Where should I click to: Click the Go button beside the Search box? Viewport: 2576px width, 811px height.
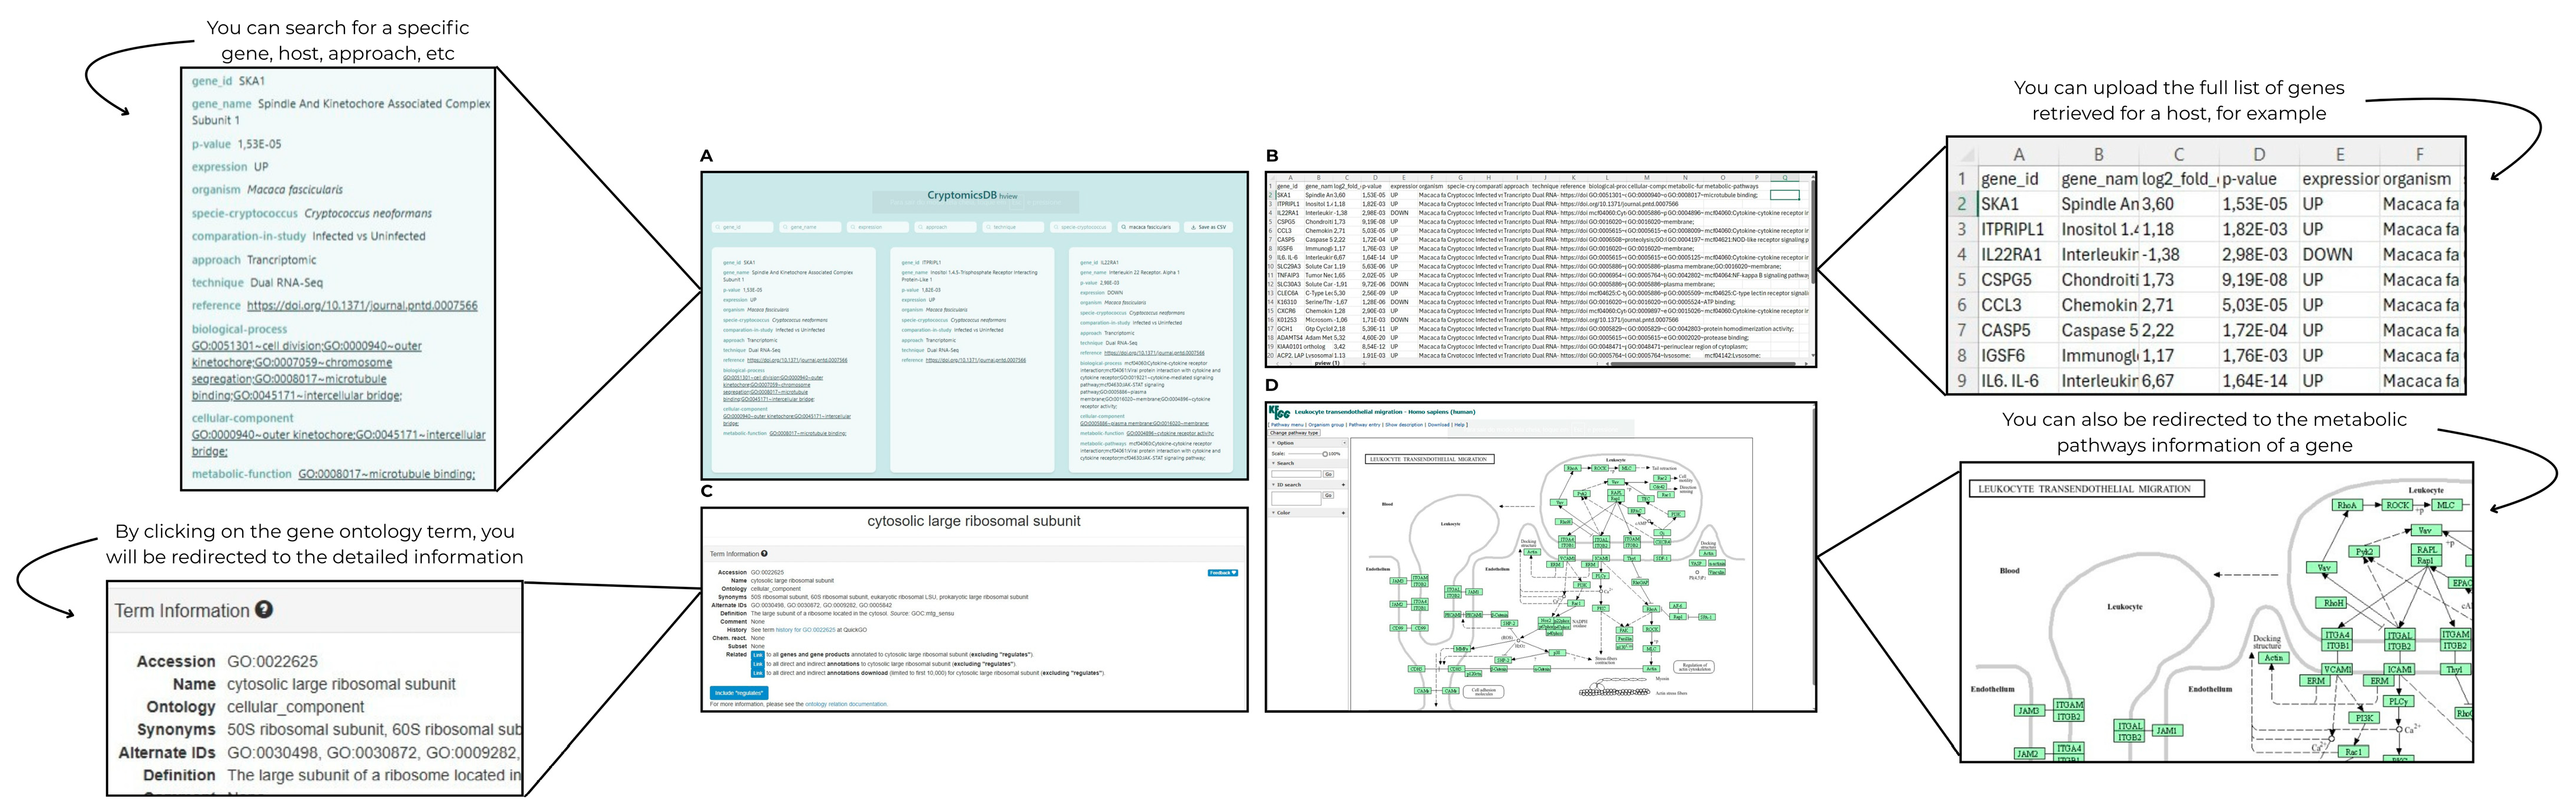click(1329, 474)
